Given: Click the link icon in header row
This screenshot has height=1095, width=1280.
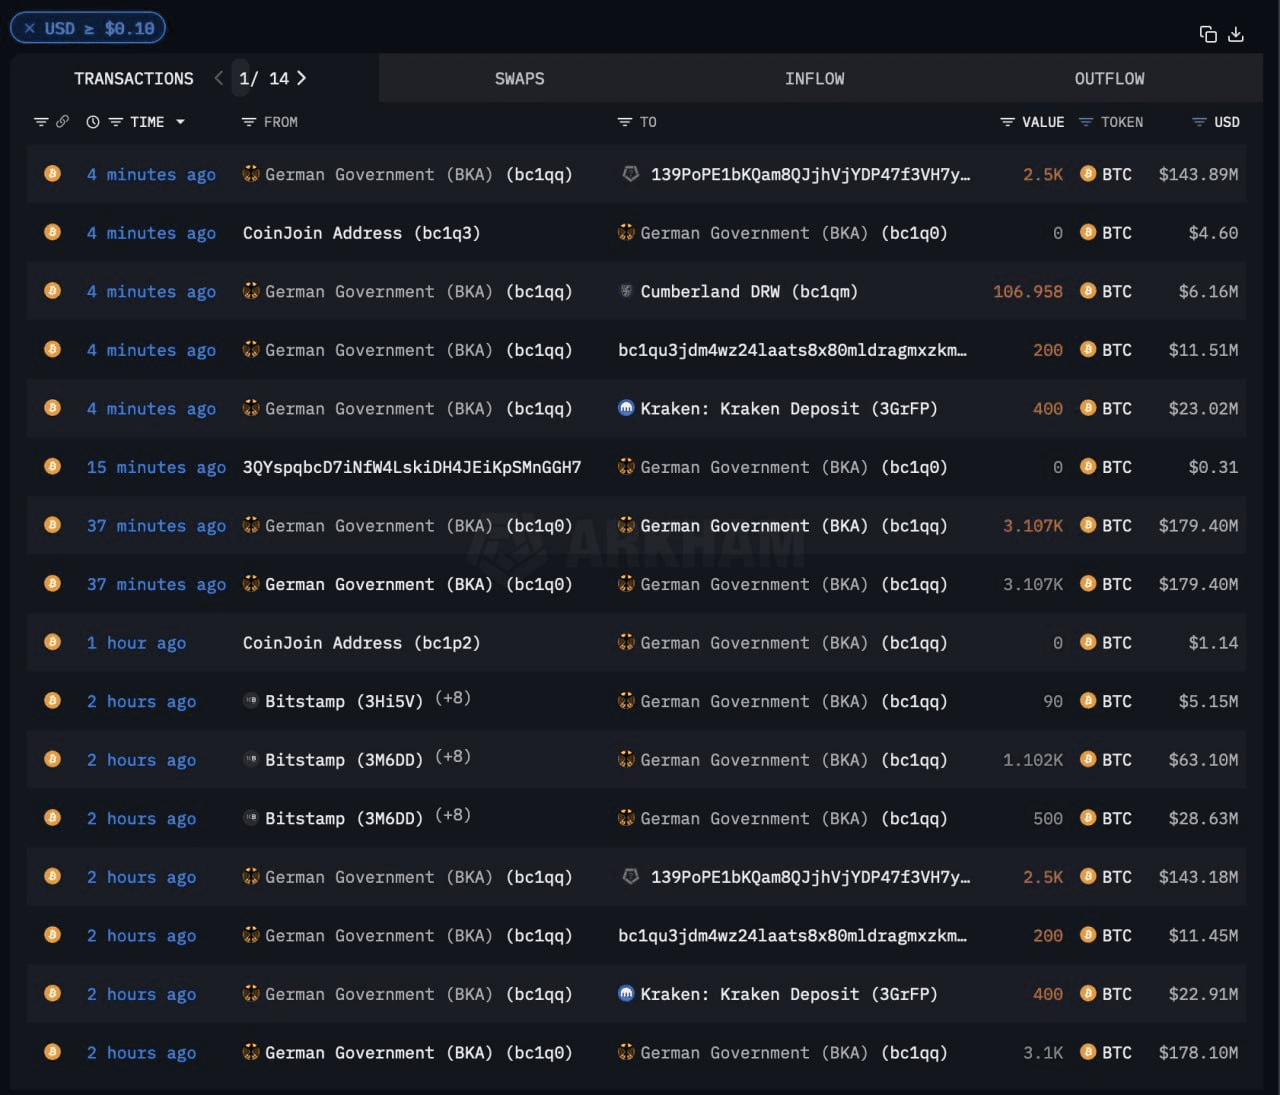Looking at the screenshot, I should coord(62,122).
